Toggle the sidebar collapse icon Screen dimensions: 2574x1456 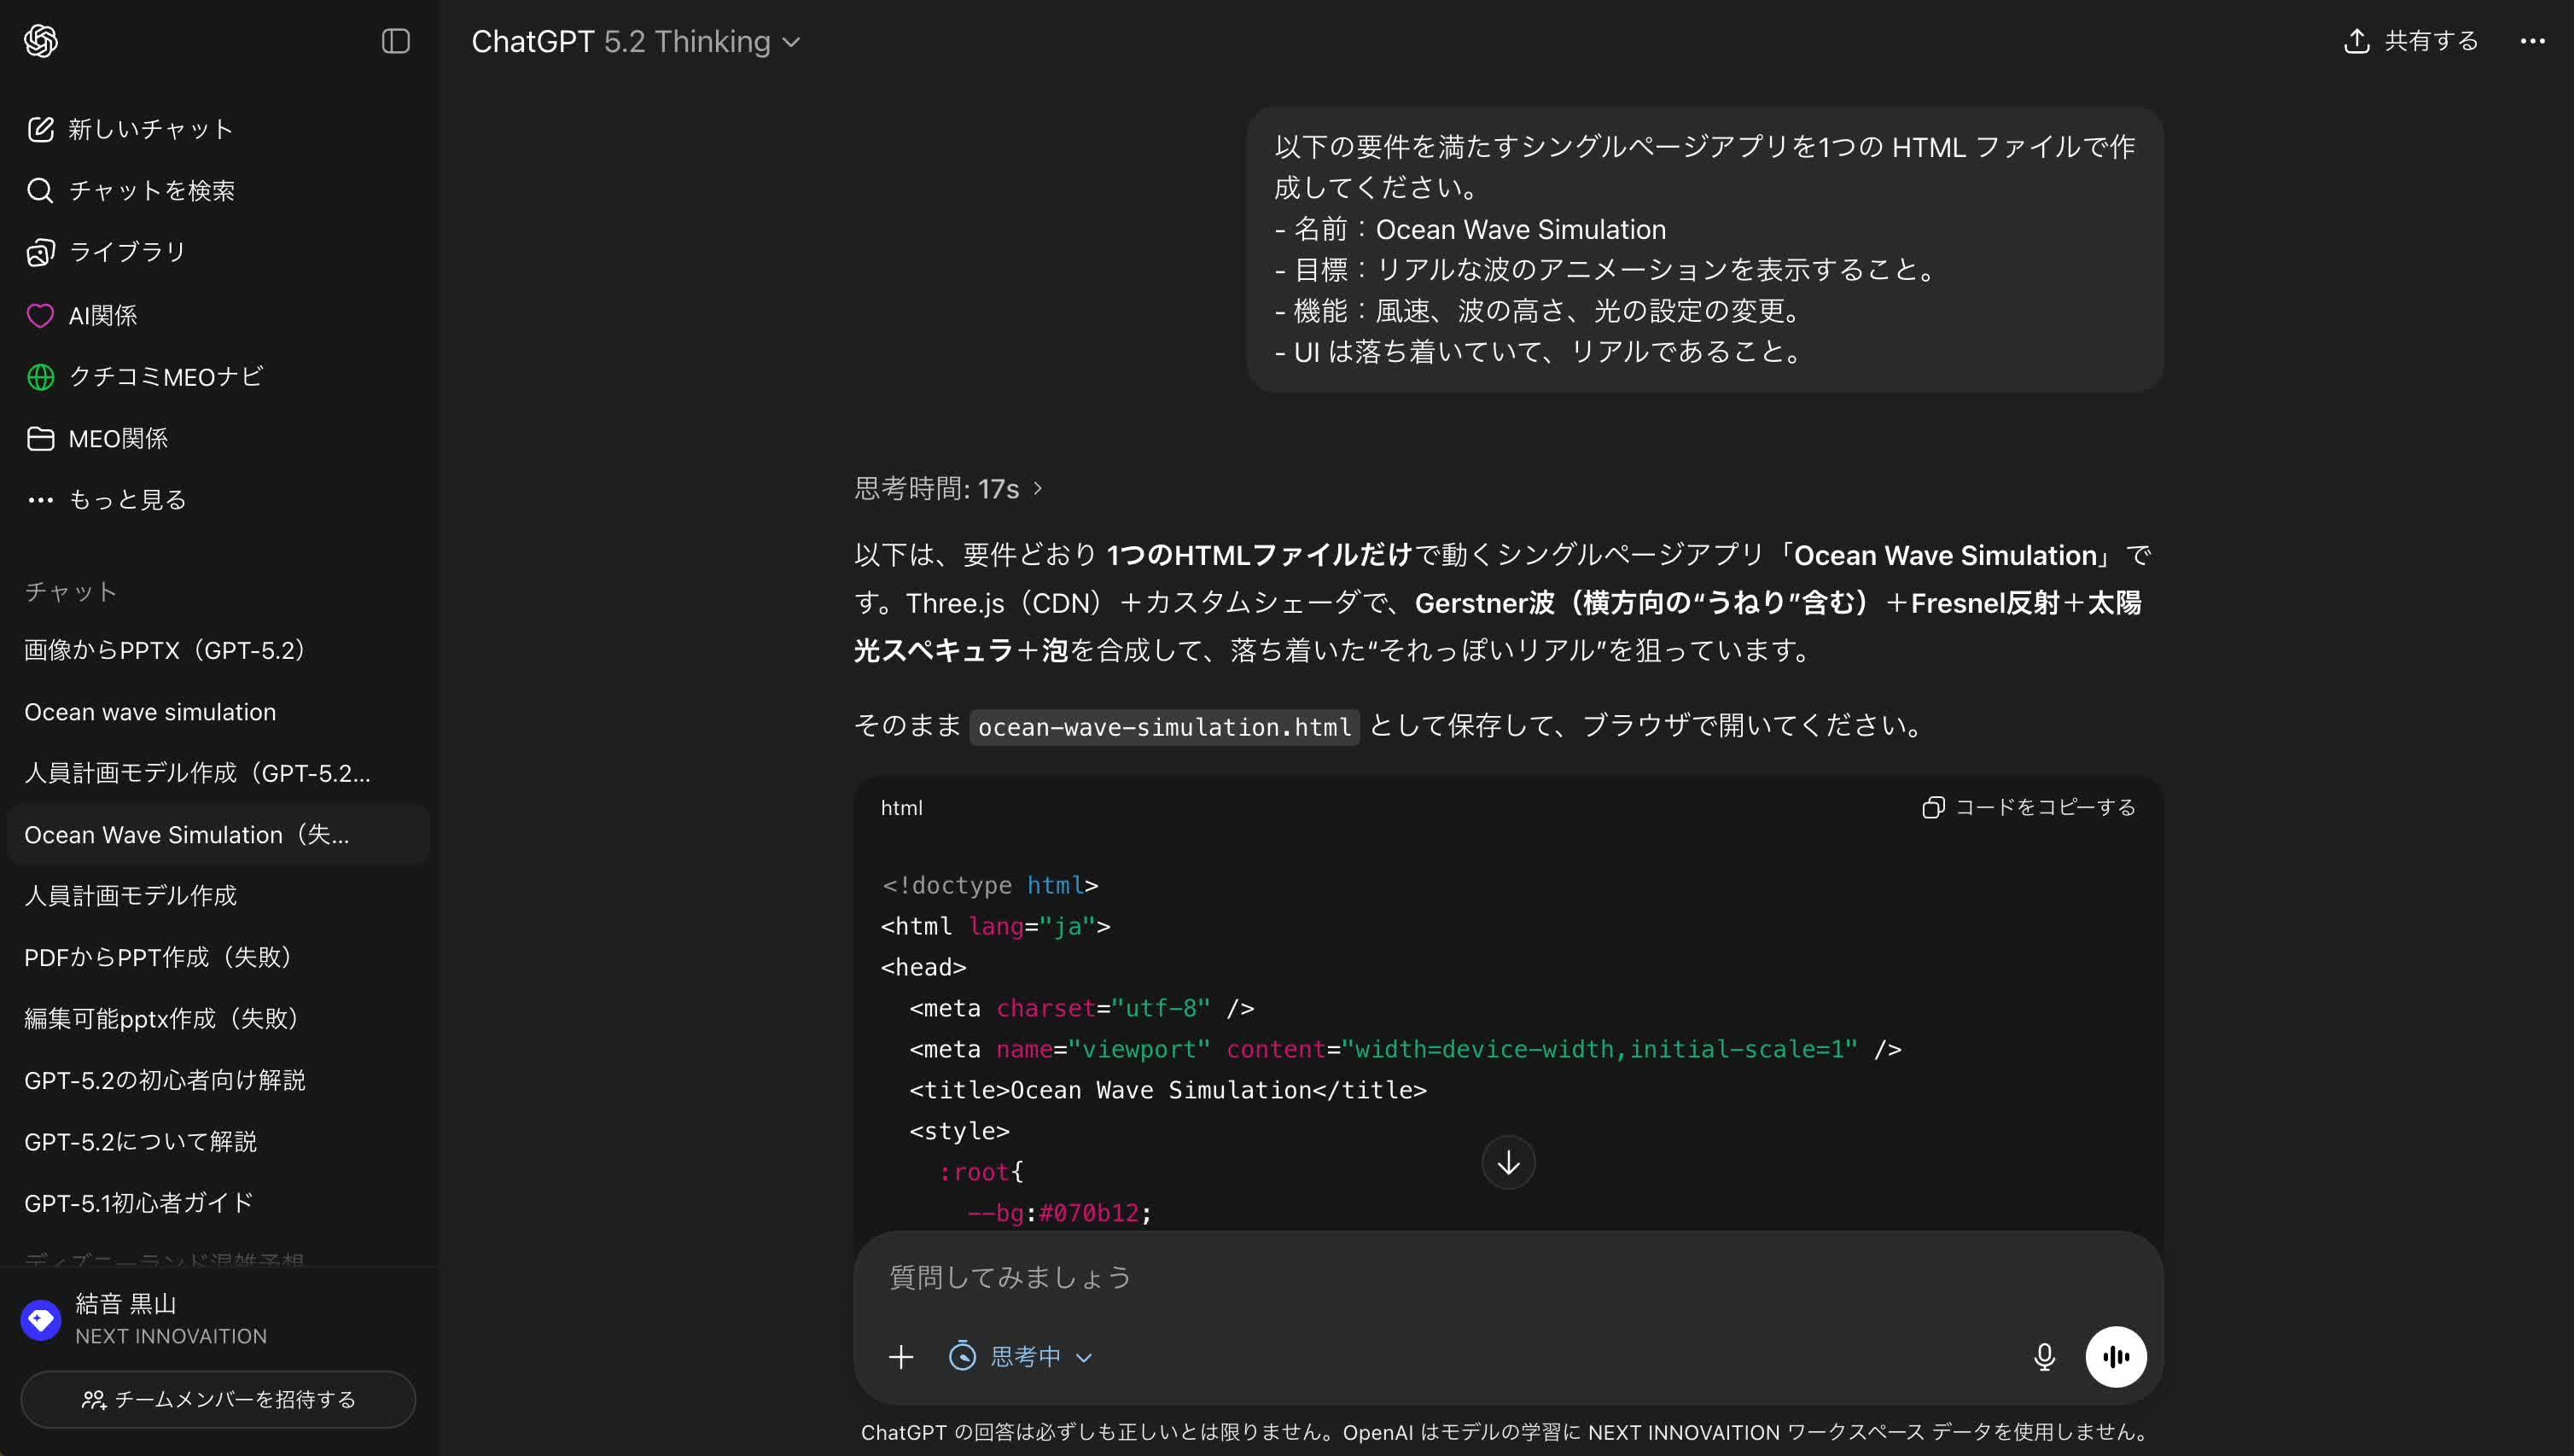pos(395,41)
